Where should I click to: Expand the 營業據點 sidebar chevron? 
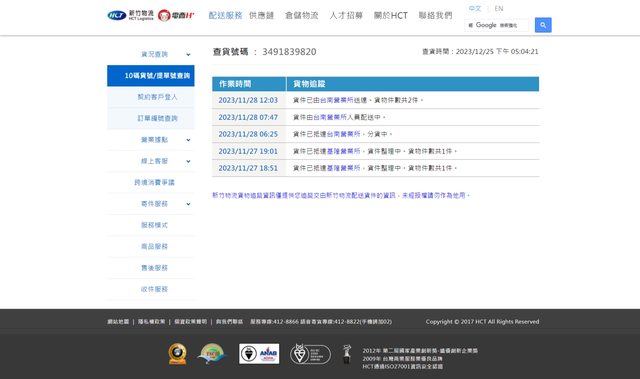click(x=188, y=140)
